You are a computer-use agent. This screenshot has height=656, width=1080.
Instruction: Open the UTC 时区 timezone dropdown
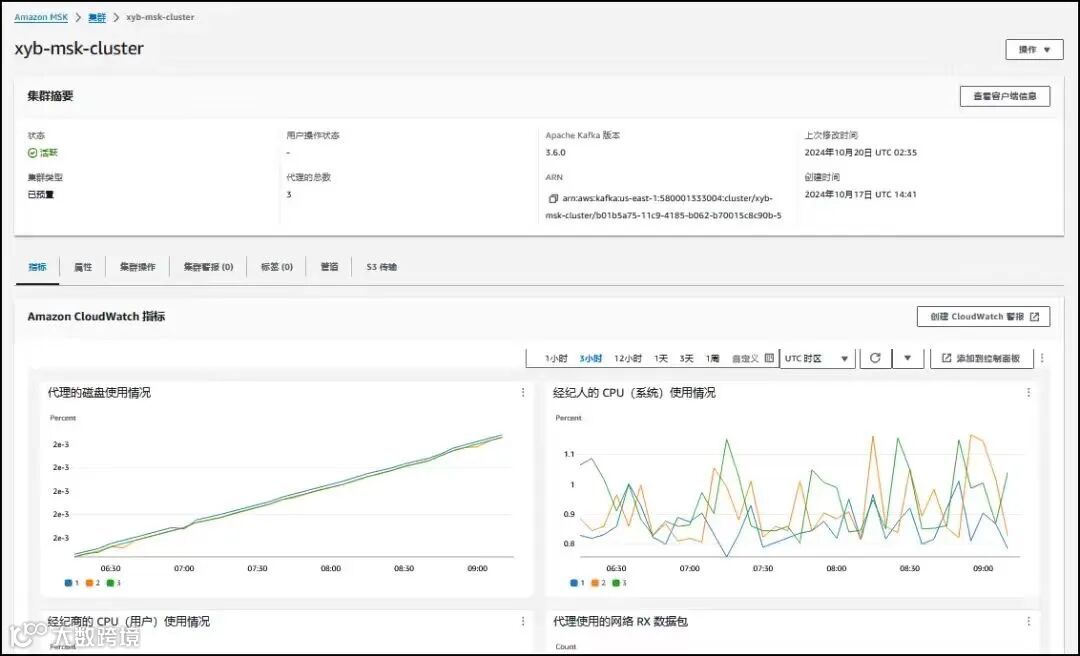tap(817, 358)
